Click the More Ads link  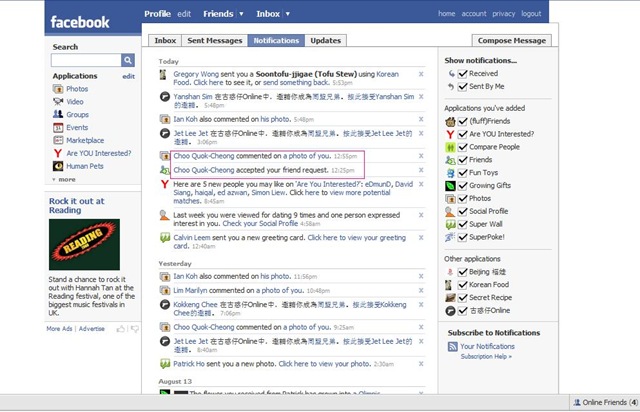point(59,329)
